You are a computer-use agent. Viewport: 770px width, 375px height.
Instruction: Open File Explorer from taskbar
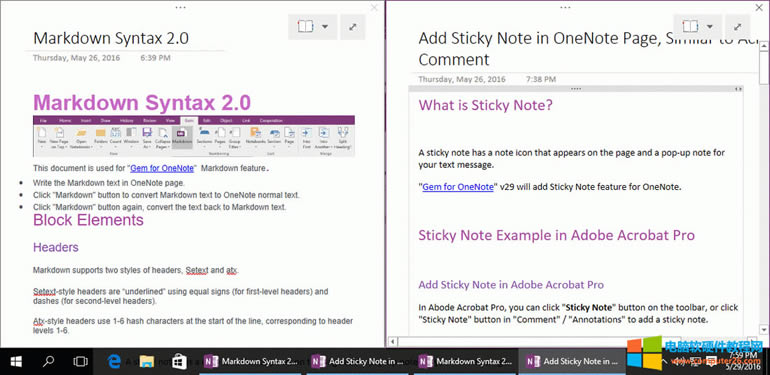(146, 361)
